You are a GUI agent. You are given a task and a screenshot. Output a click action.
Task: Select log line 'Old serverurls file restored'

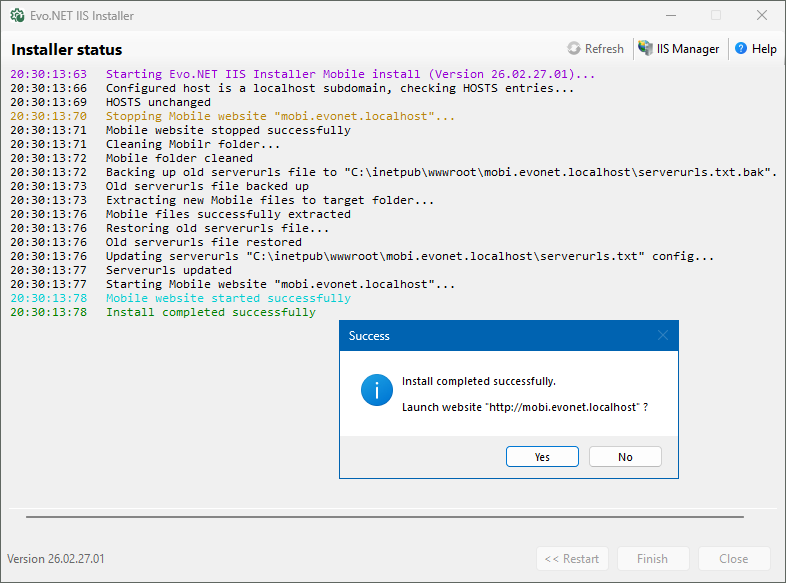[x=204, y=243]
